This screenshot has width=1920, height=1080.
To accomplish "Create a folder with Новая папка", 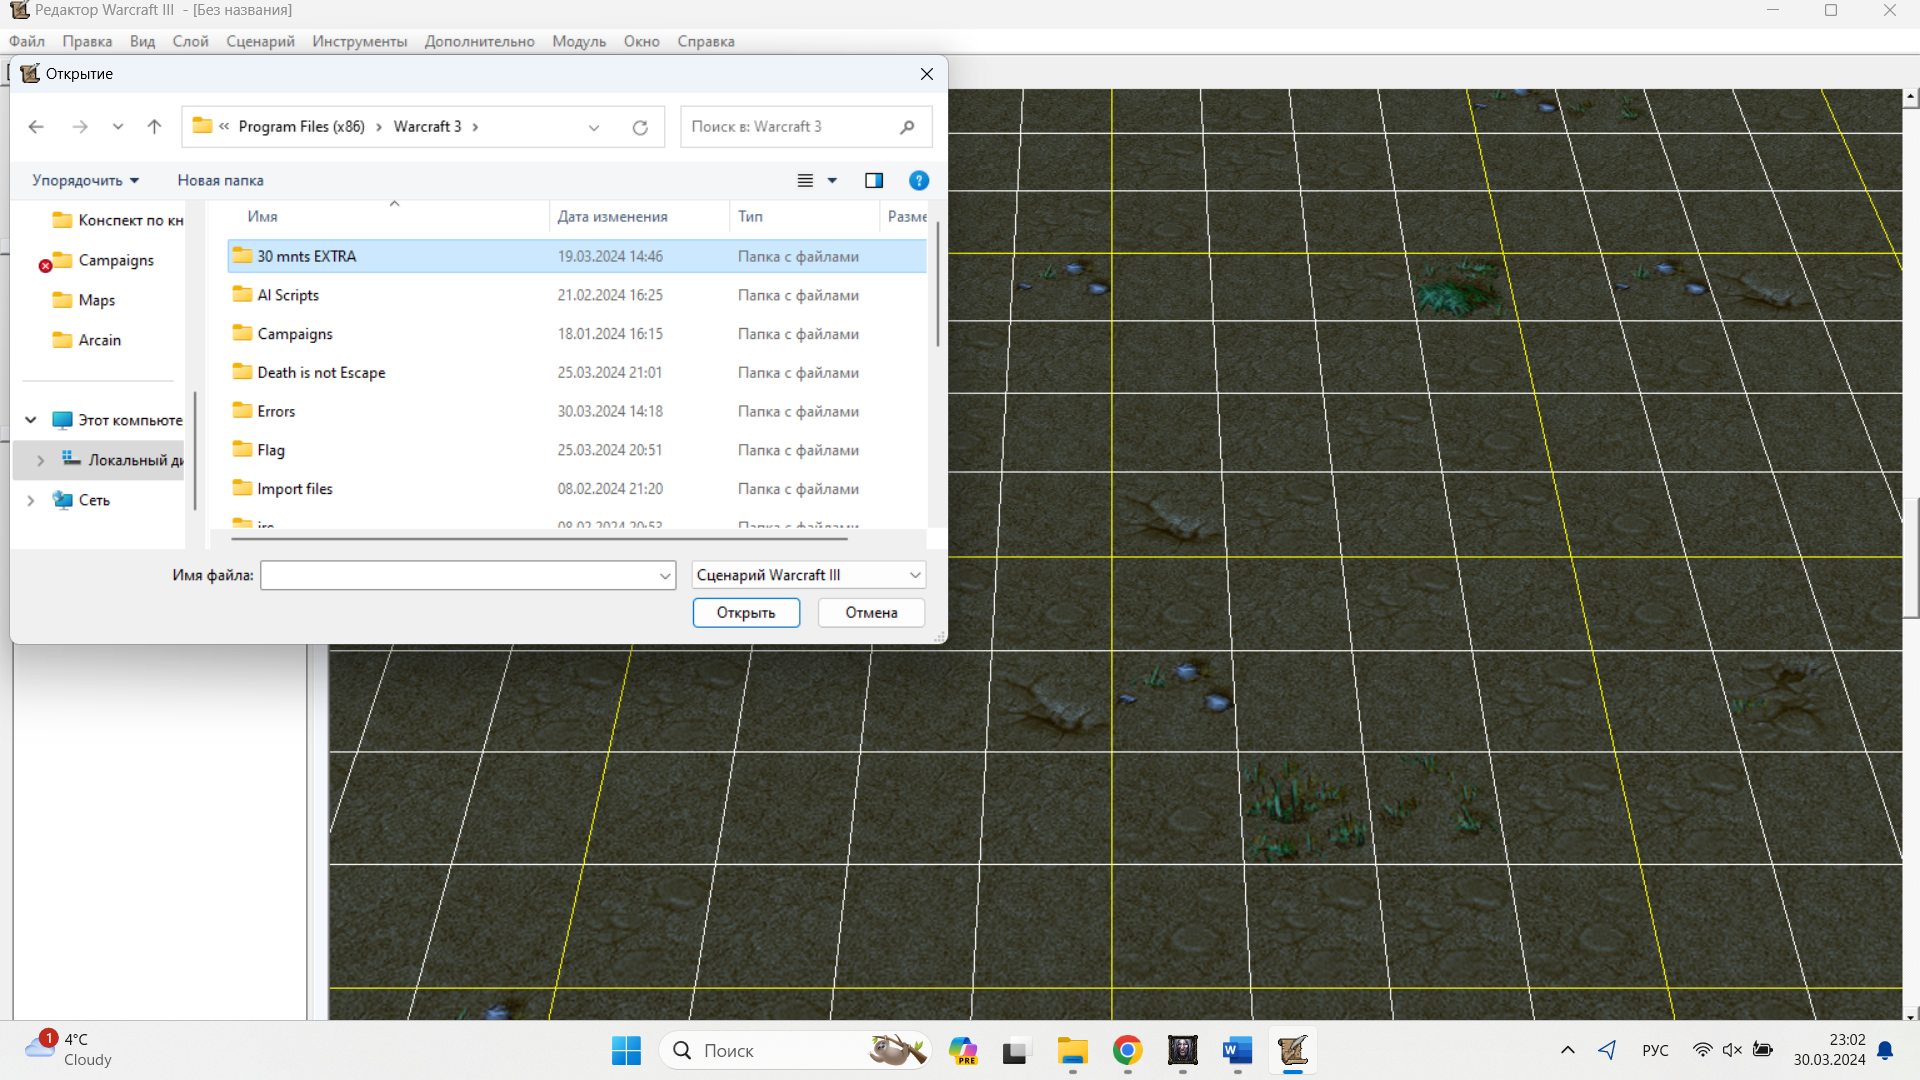I will (220, 180).
